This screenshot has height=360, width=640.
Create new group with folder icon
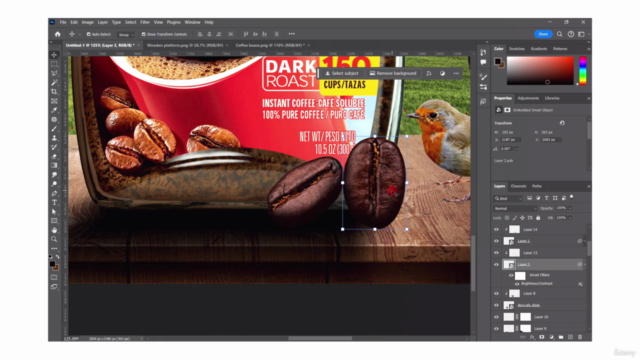click(x=561, y=337)
